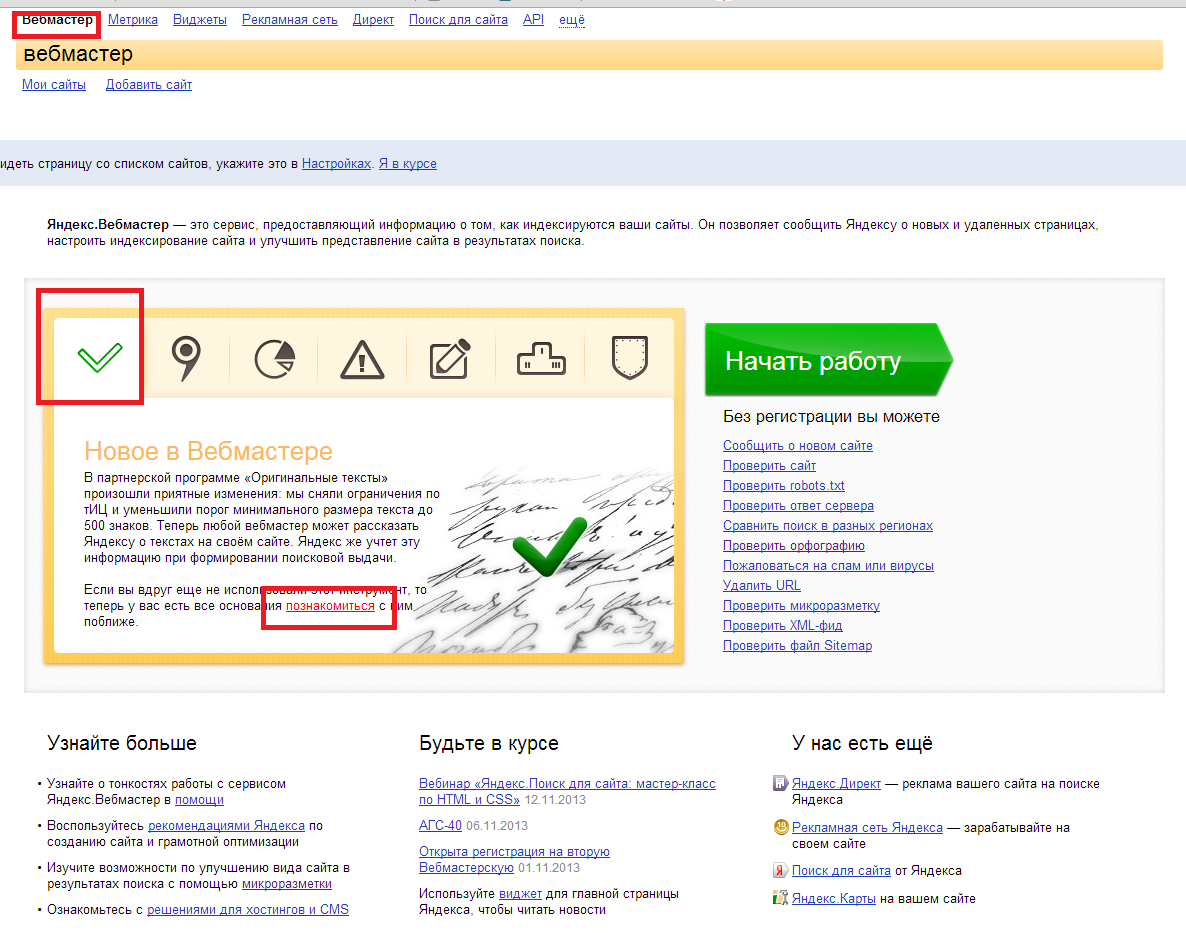Click the 'Без регистрации вы можете' heading
This screenshot has width=1186, height=933.
(x=831, y=417)
